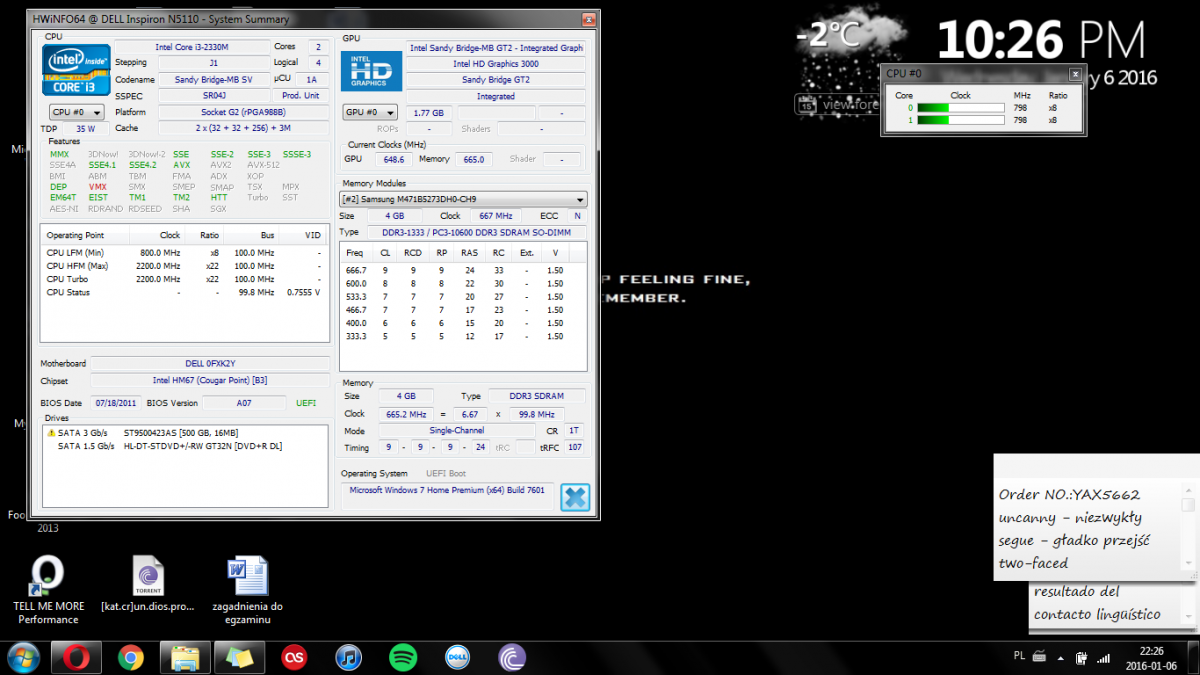Click the 'Microsoft Windows 7 Home Premium' OS field
Image resolution: width=1200 pixels, height=675 pixels.
tap(448, 490)
